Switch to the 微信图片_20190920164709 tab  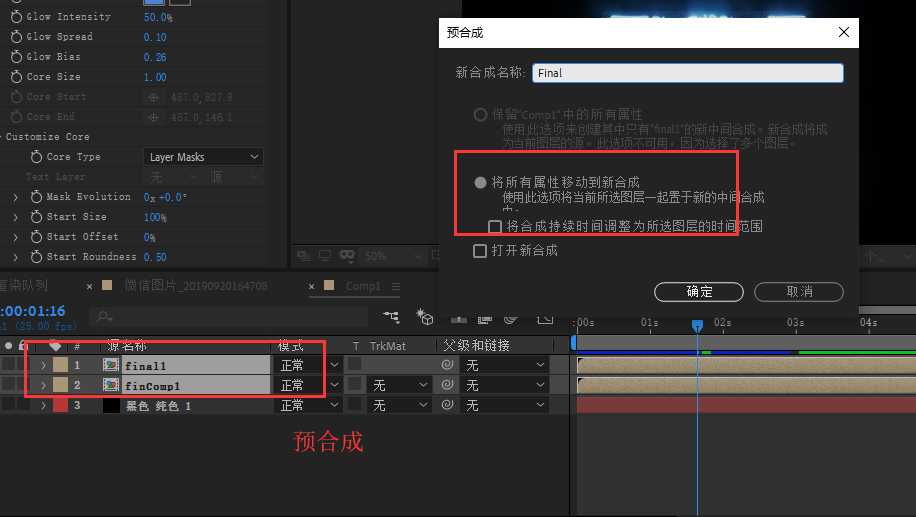pyautogui.click(x=196, y=286)
